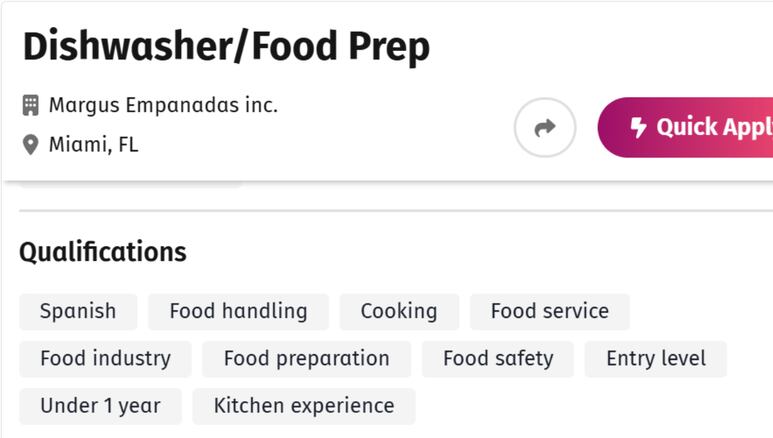773x438 pixels.
Task: Click the share arrow icon button
Action: pyautogui.click(x=545, y=127)
